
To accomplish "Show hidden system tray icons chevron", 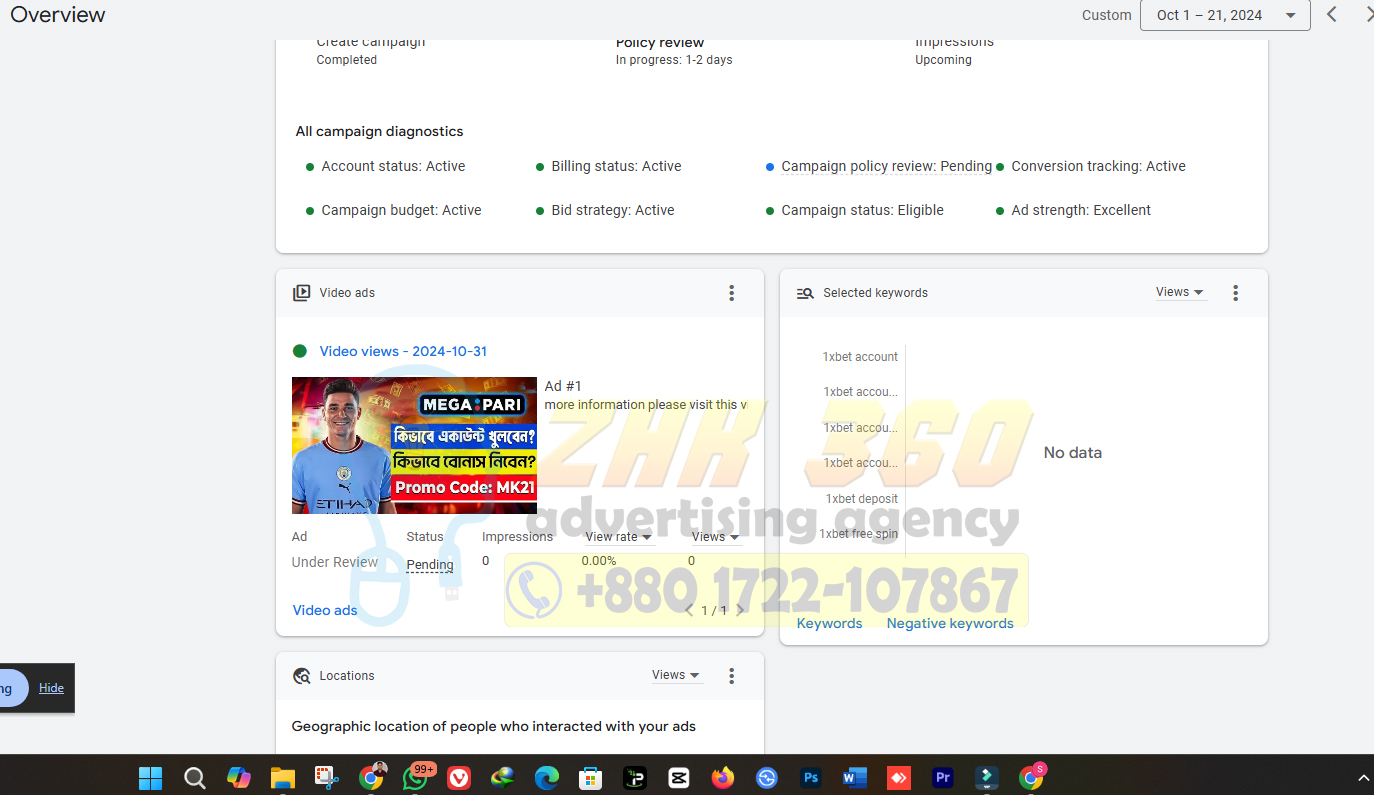I will (x=1363, y=777).
